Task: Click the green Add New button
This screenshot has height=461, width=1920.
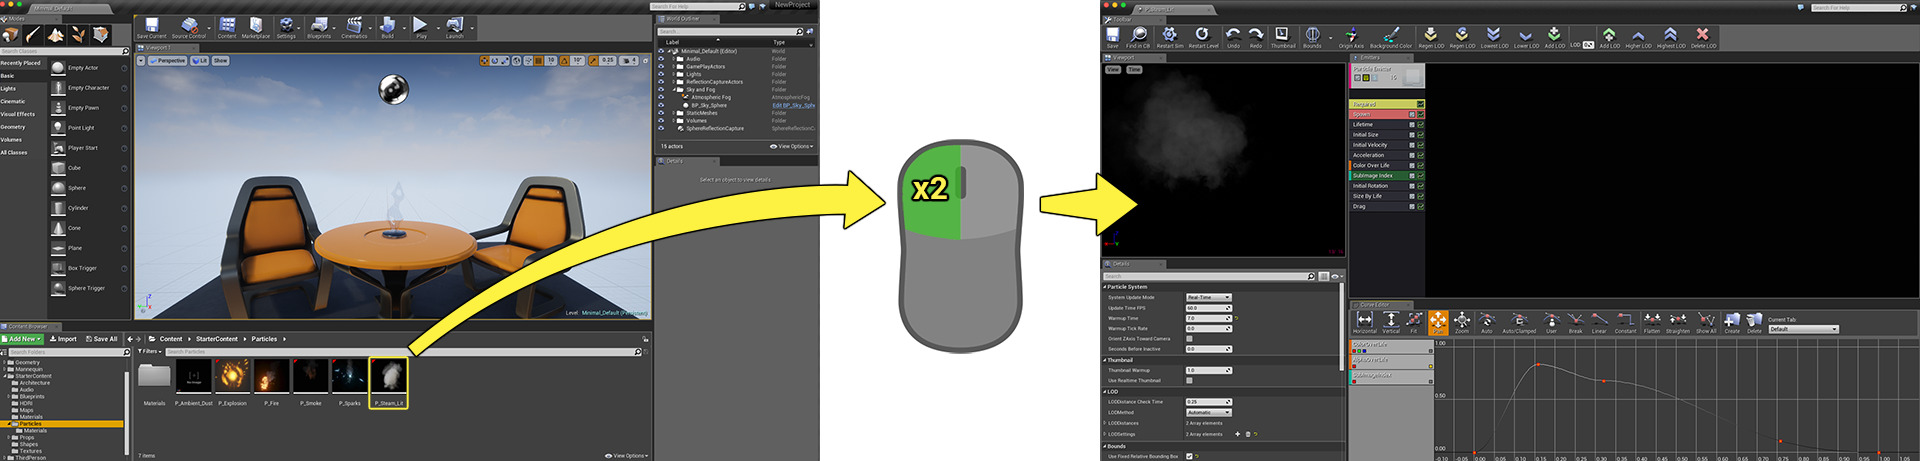Action: 21,339
